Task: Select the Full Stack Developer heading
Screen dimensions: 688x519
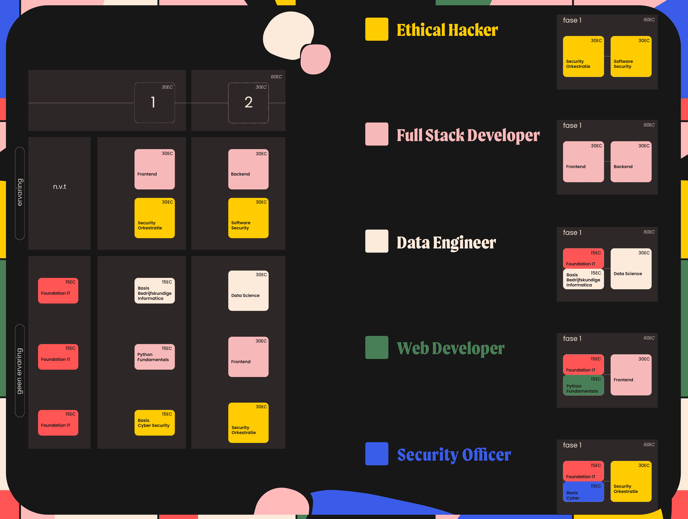Action: click(x=468, y=135)
